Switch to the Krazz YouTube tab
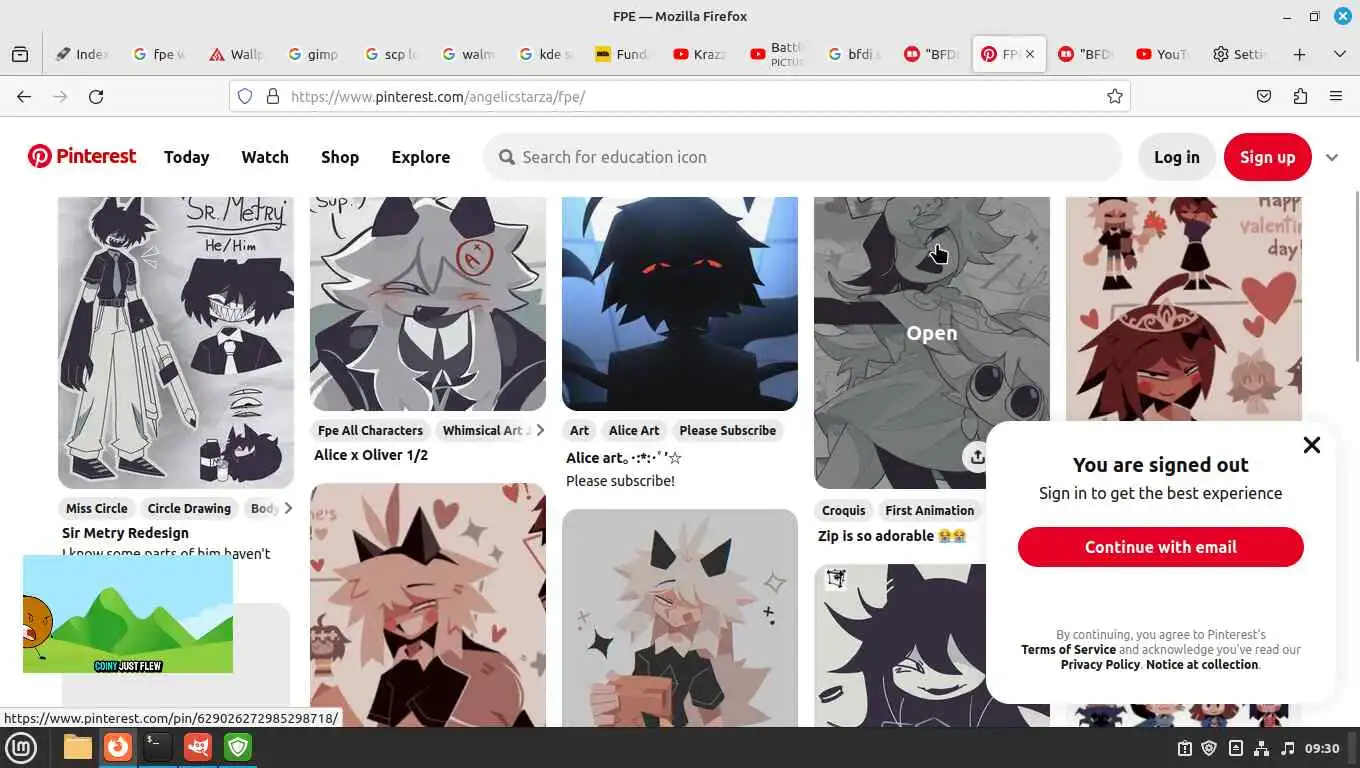This screenshot has width=1360, height=768. pos(700,54)
